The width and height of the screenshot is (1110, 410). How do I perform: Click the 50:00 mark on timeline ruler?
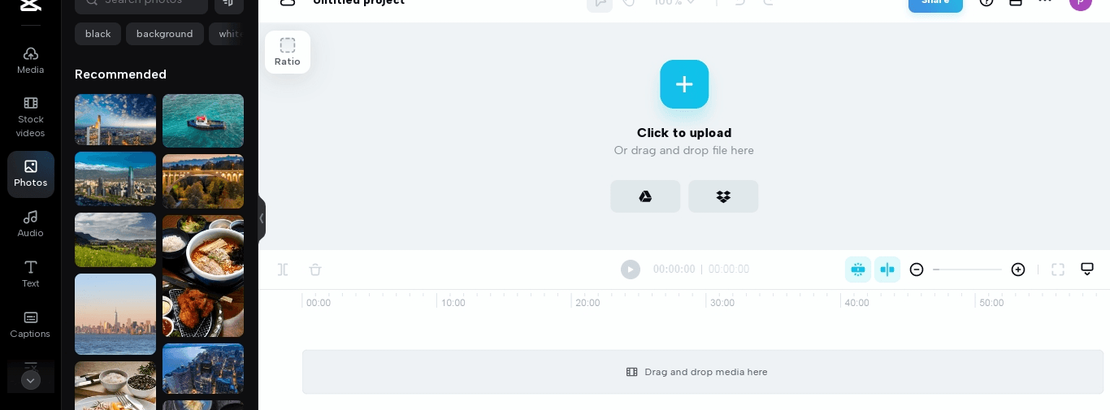pos(991,303)
